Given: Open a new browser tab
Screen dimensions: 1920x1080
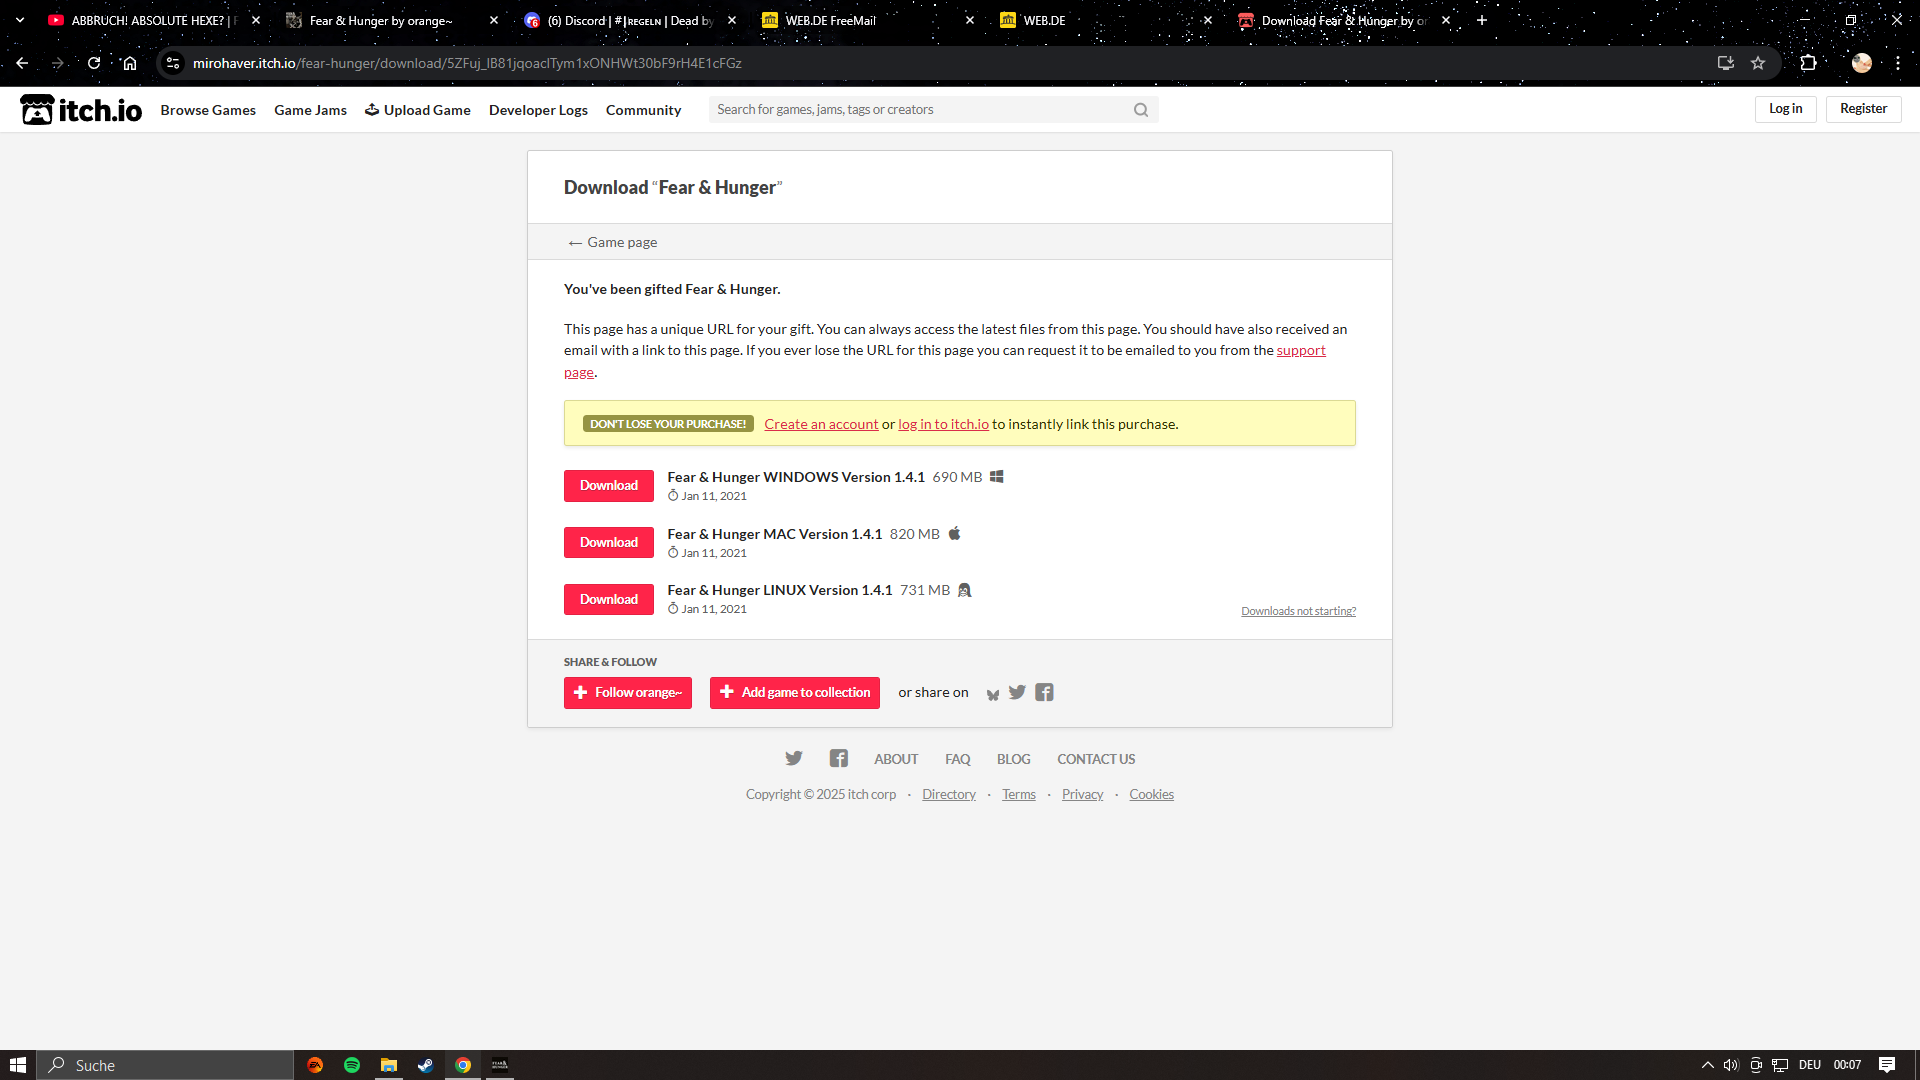Looking at the screenshot, I should click(x=1482, y=20).
